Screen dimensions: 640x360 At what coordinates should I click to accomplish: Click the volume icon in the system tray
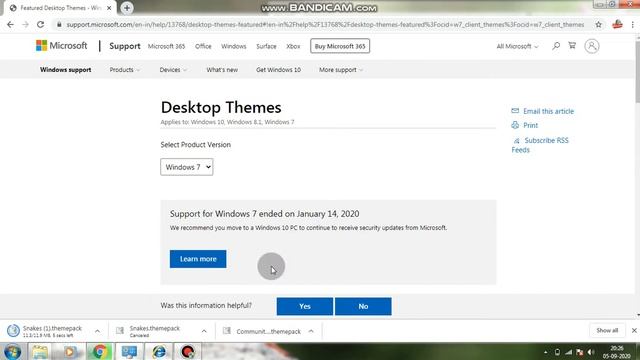[x=591, y=352]
